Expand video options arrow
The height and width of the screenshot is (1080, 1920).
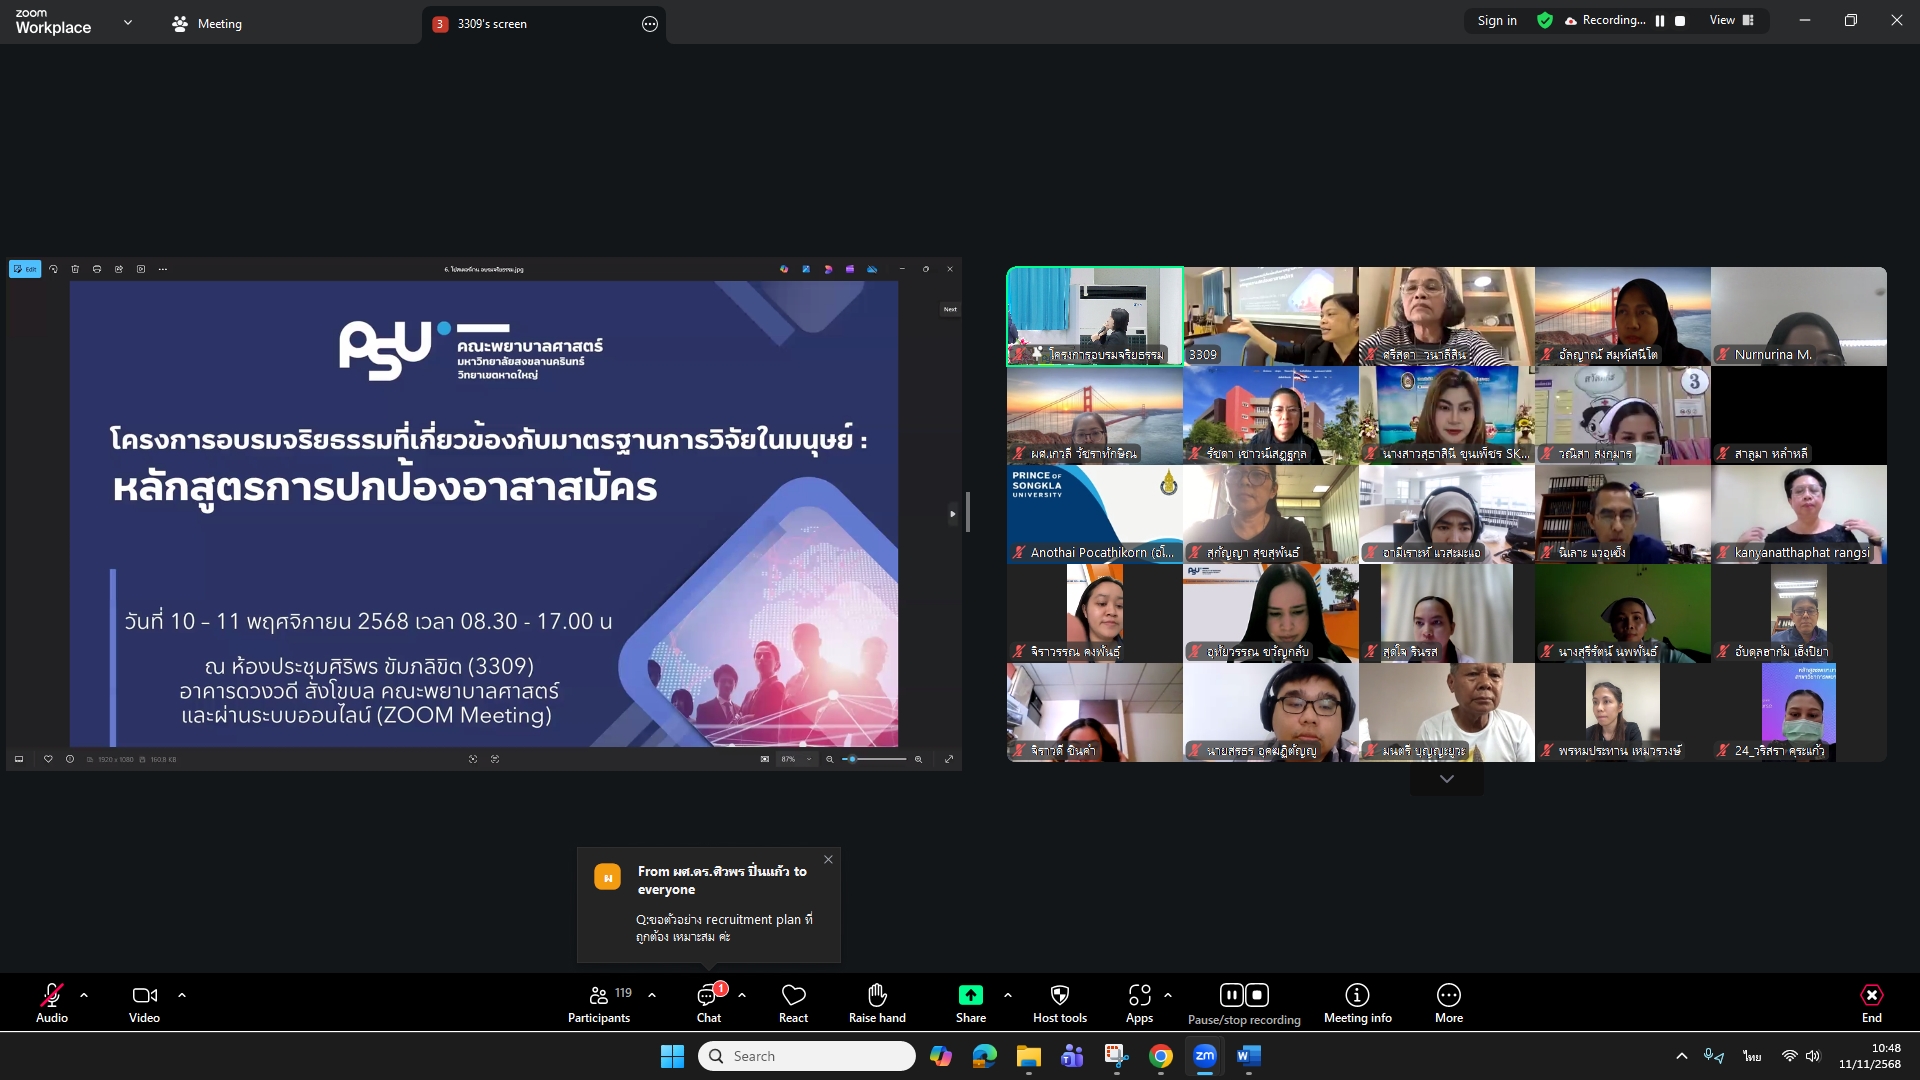[x=182, y=995]
